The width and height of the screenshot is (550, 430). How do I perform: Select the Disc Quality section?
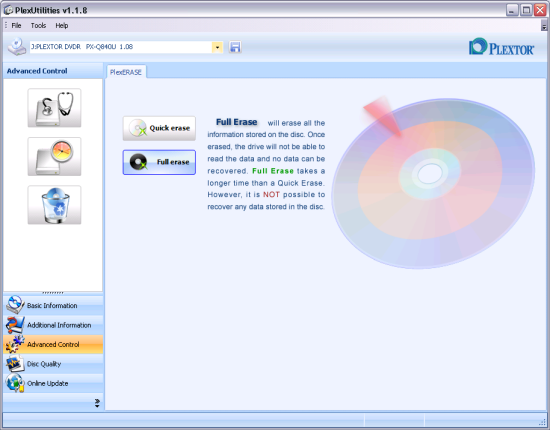[53, 364]
